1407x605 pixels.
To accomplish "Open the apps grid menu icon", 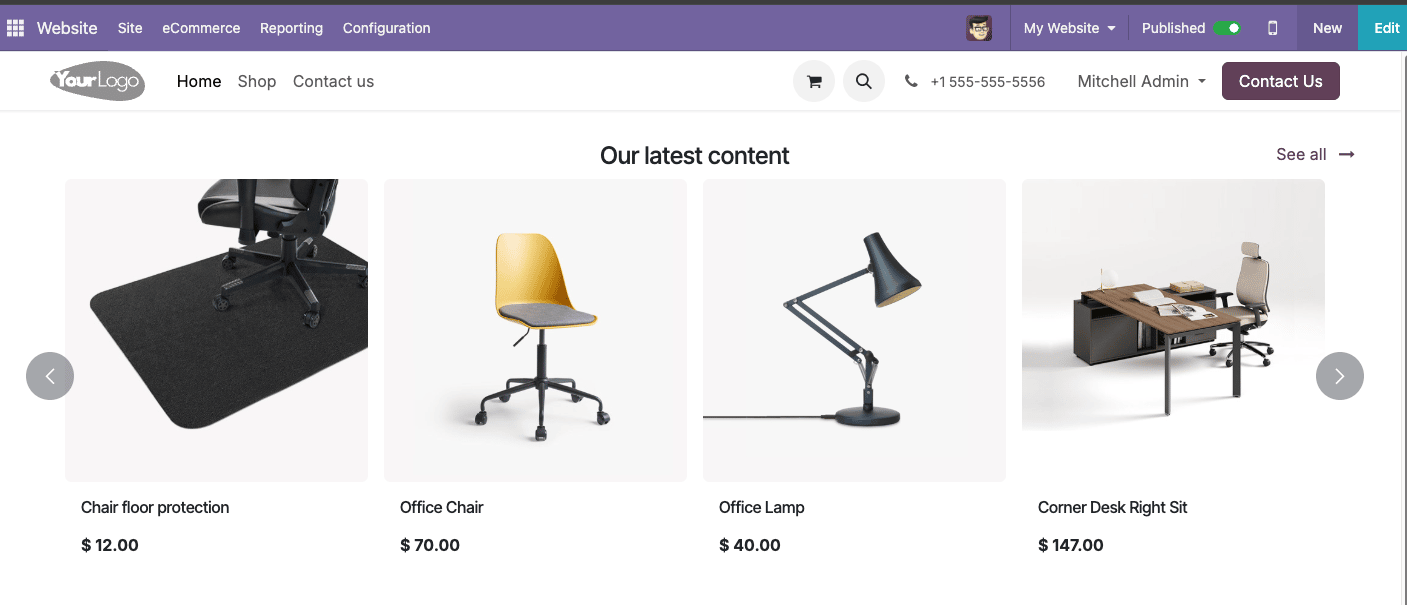I will 15,28.
